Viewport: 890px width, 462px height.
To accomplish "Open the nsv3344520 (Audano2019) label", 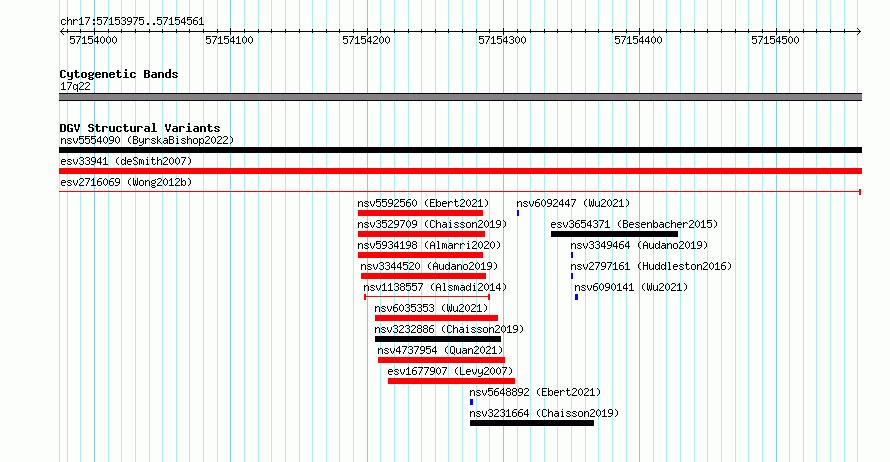I will (x=429, y=266).
